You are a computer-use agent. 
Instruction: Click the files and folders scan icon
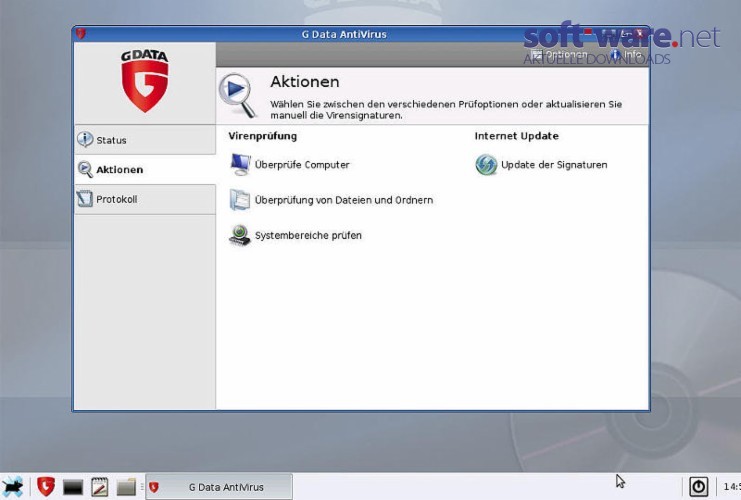pos(240,199)
